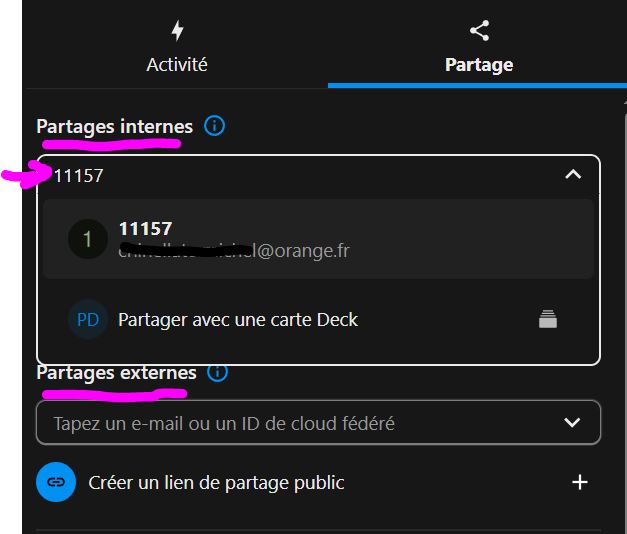The height and width of the screenshot is (534, 627).
Task: Click the lightning bolt Activité icon
Action: coord(177,30)
